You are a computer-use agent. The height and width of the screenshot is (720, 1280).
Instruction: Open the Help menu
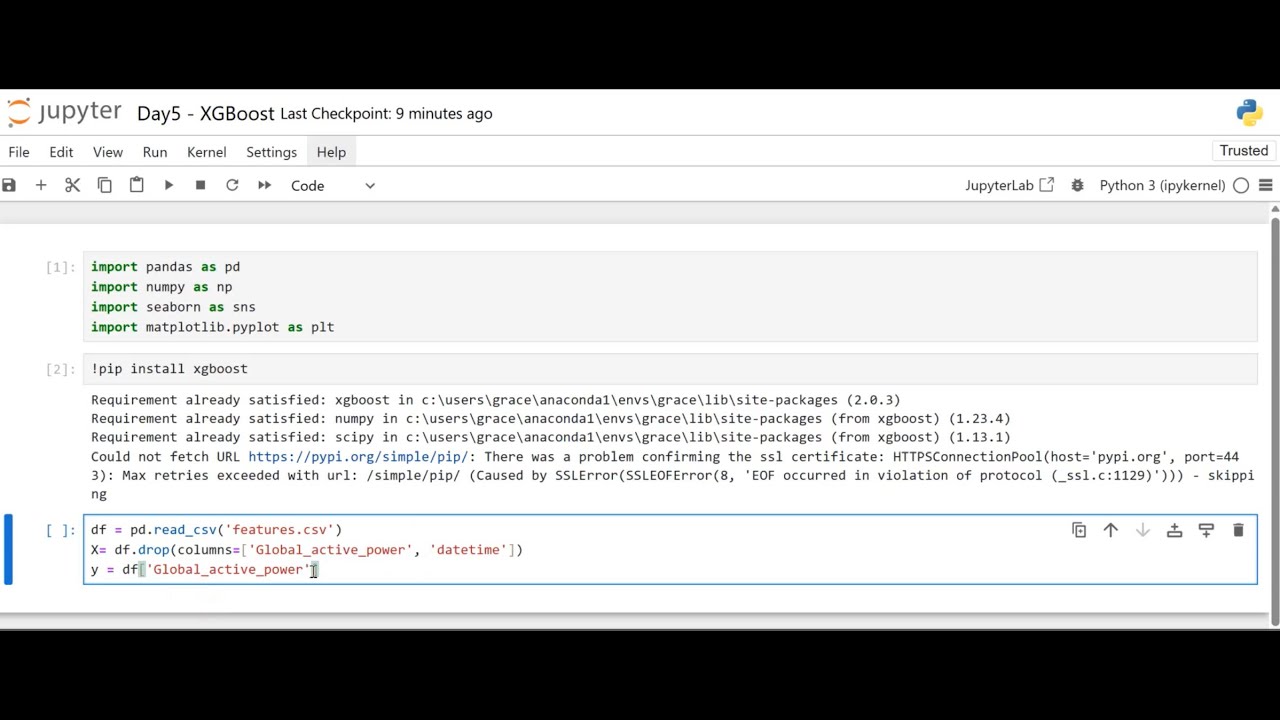(x=331, y=152)
